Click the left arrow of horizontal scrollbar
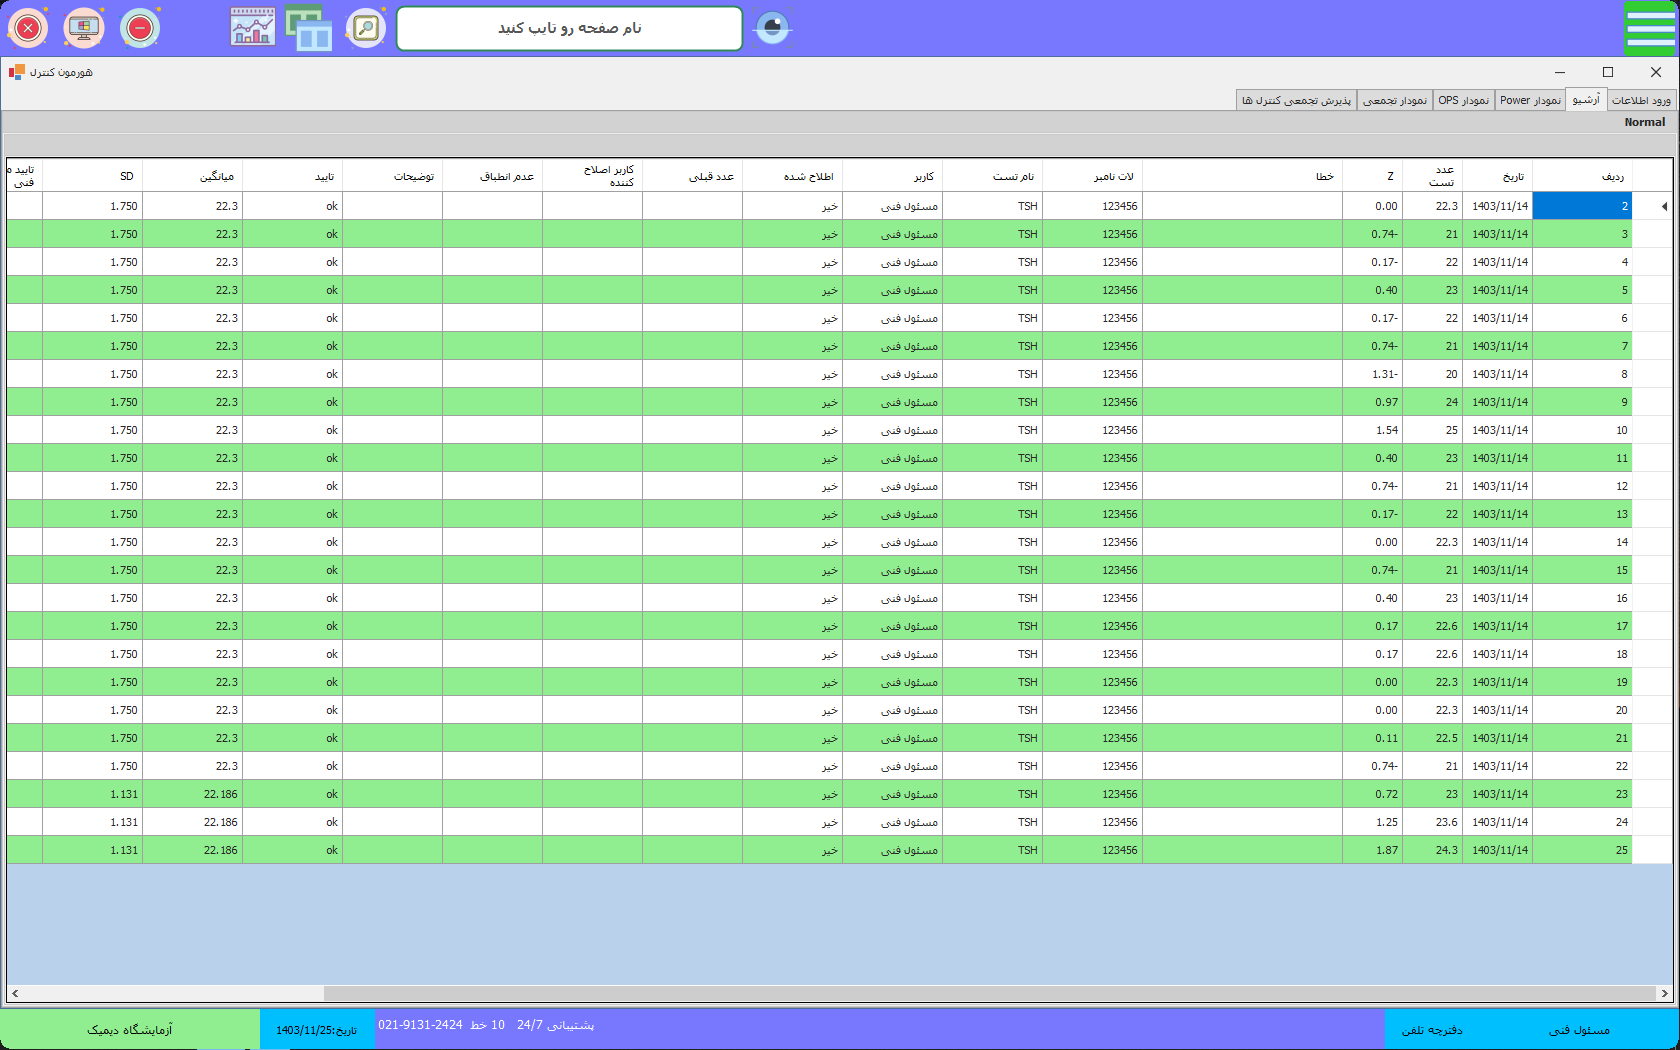 14,993
